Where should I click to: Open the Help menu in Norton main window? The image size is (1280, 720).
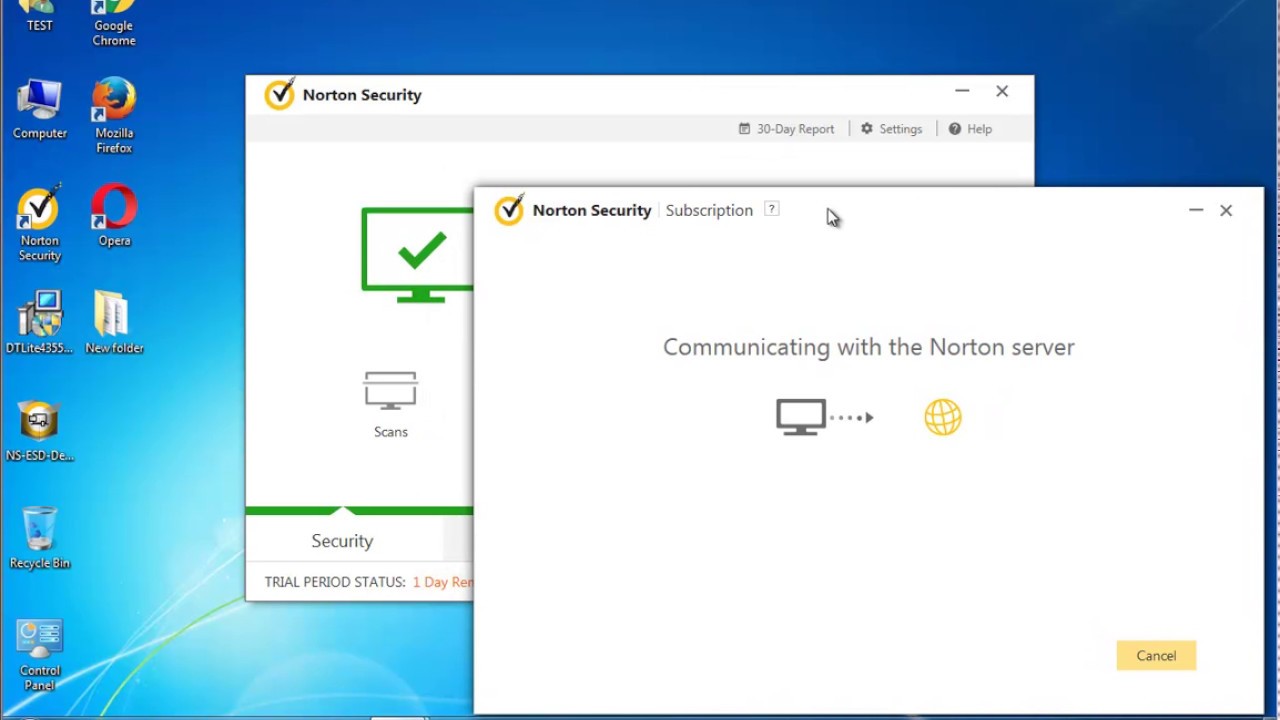pos(970,129)
